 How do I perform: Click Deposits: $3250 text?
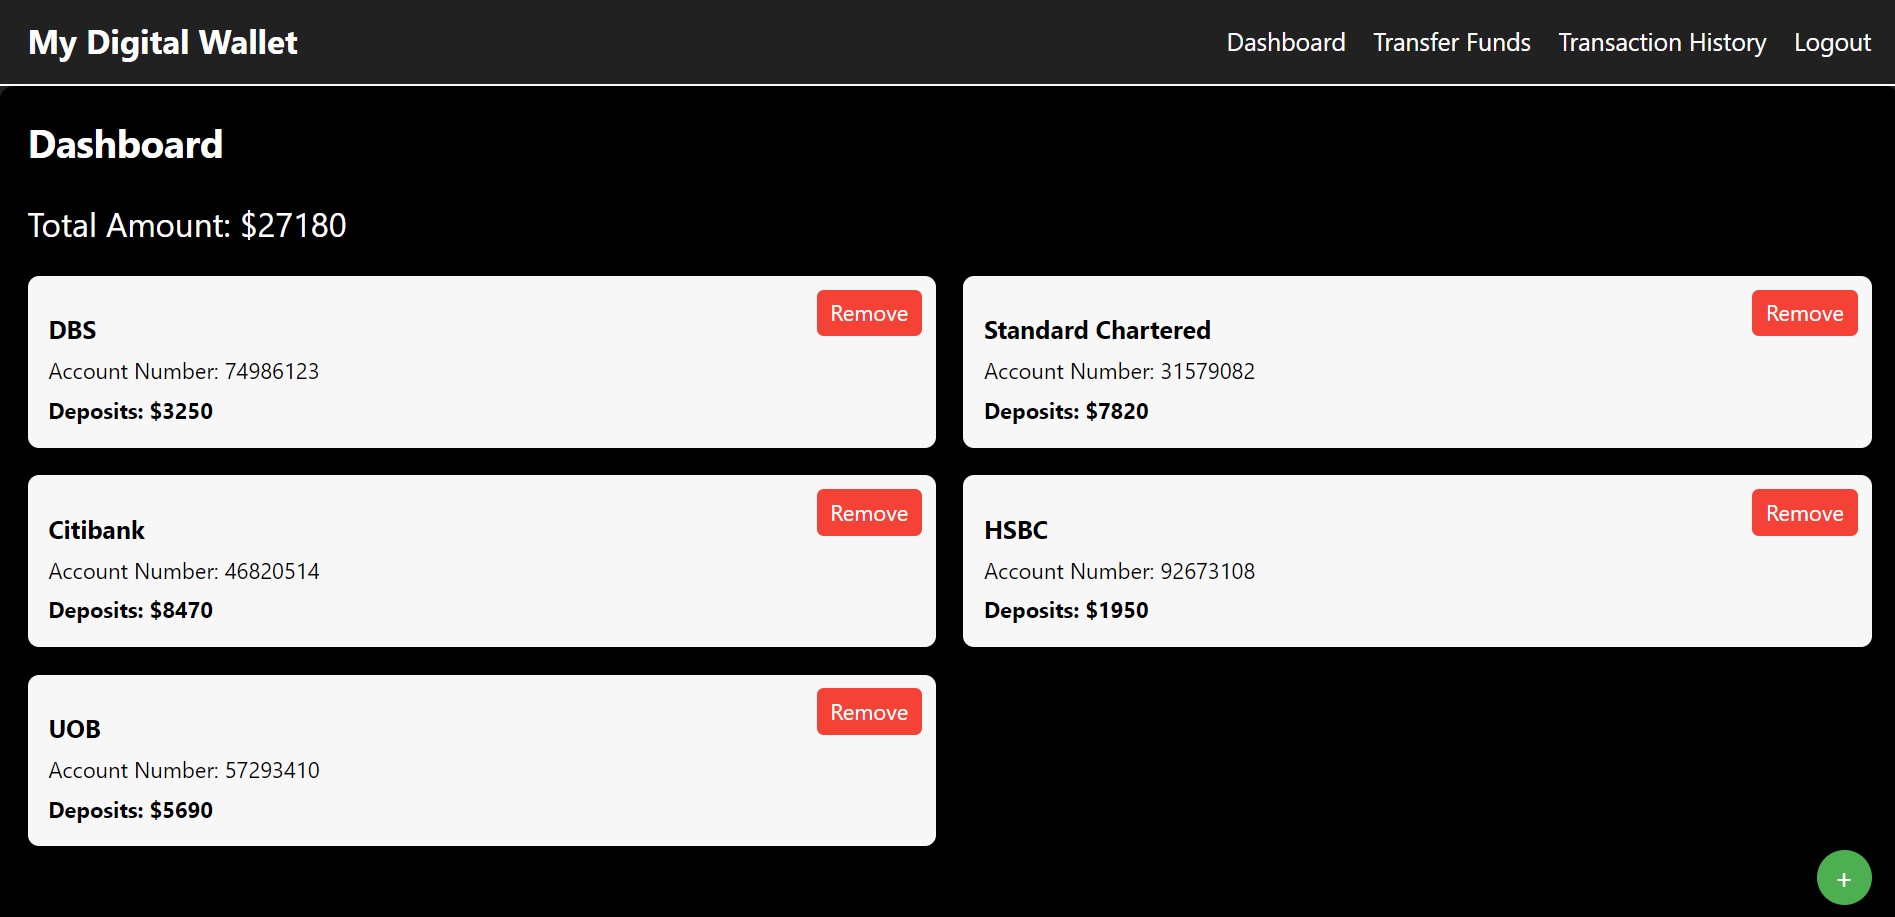pyautogui.click(x=131, y=411)
